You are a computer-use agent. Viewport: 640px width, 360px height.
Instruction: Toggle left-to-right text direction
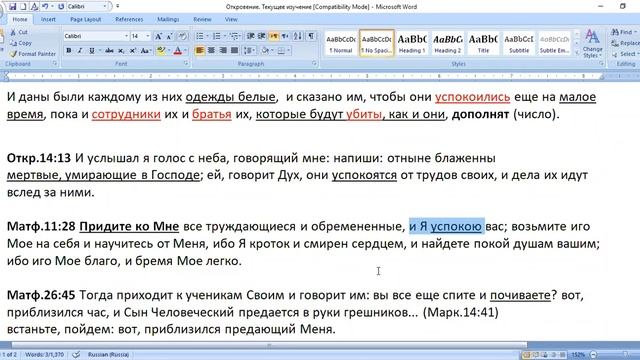[x=273, y=36]
